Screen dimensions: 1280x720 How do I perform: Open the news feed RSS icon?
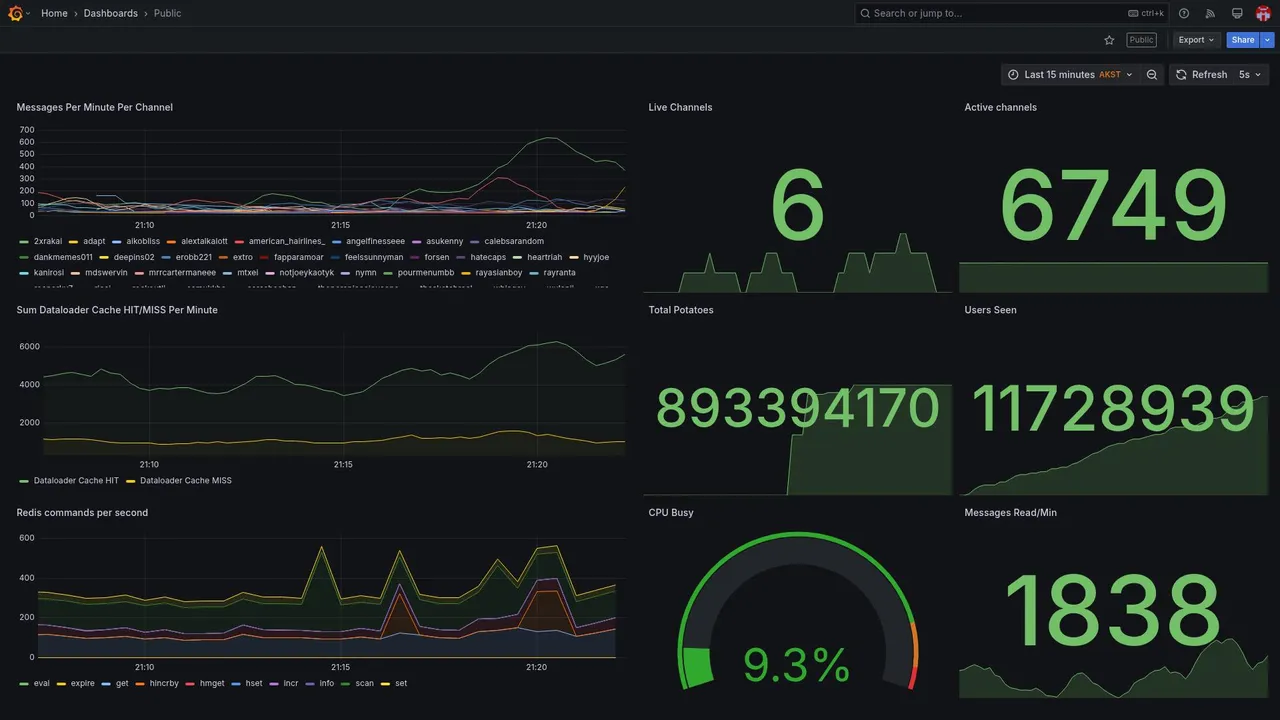coord(1210,13)
